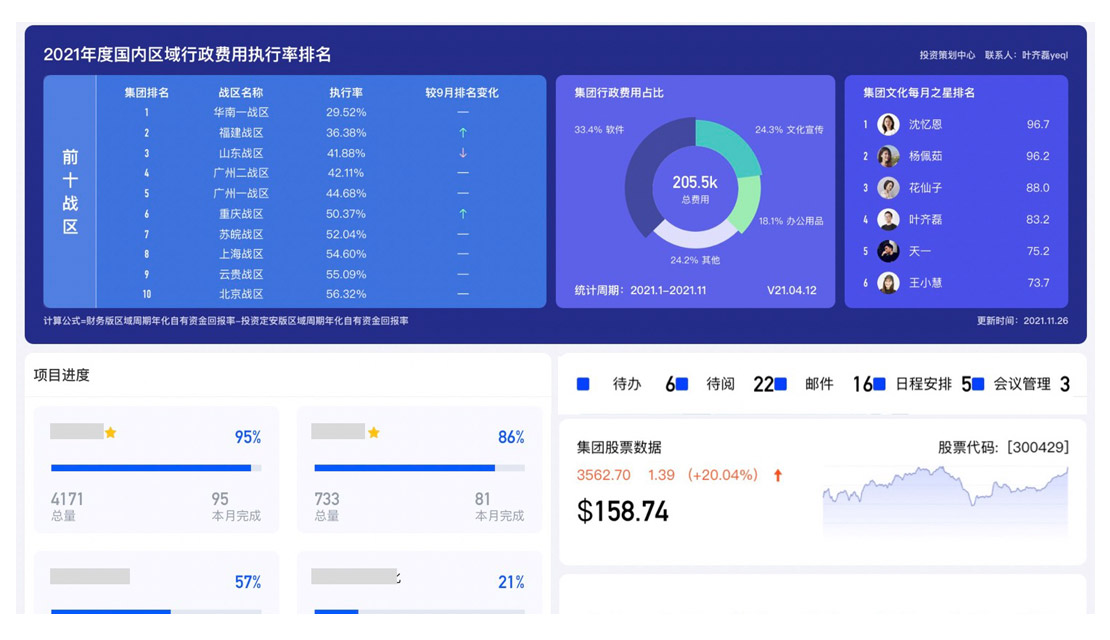Click the star on the 95% project card
Viewport: 1110px width, 640px height.
tap(111, 433)
